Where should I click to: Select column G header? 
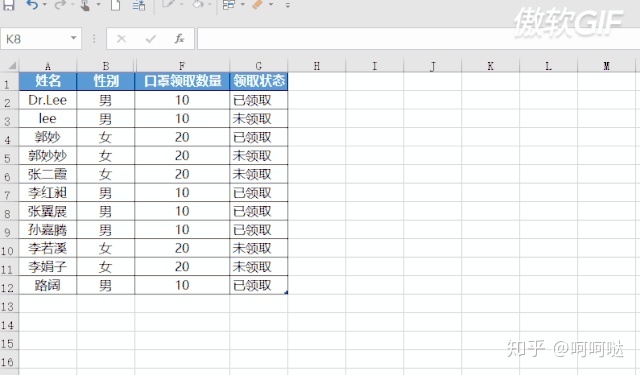tap(259, 66)
